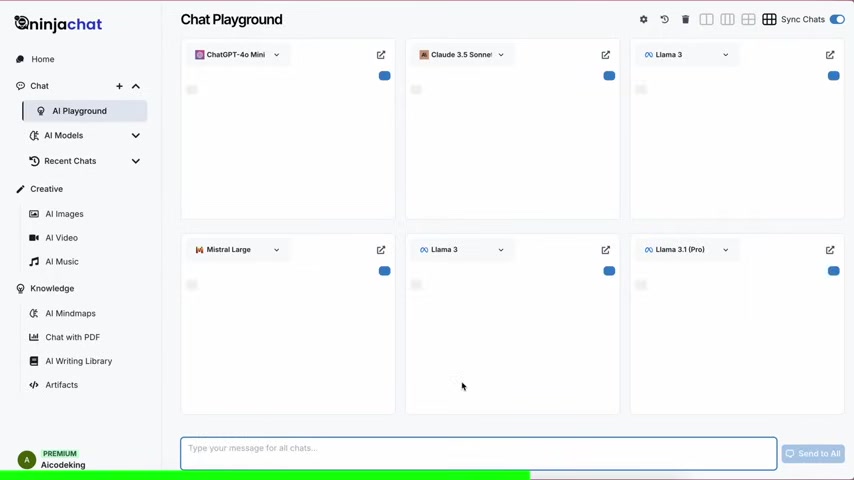Toggle the blue switch in Claude 3.5 Sonnet panel
Viewport: 854px width, 480px height.
tap(609, 76)
